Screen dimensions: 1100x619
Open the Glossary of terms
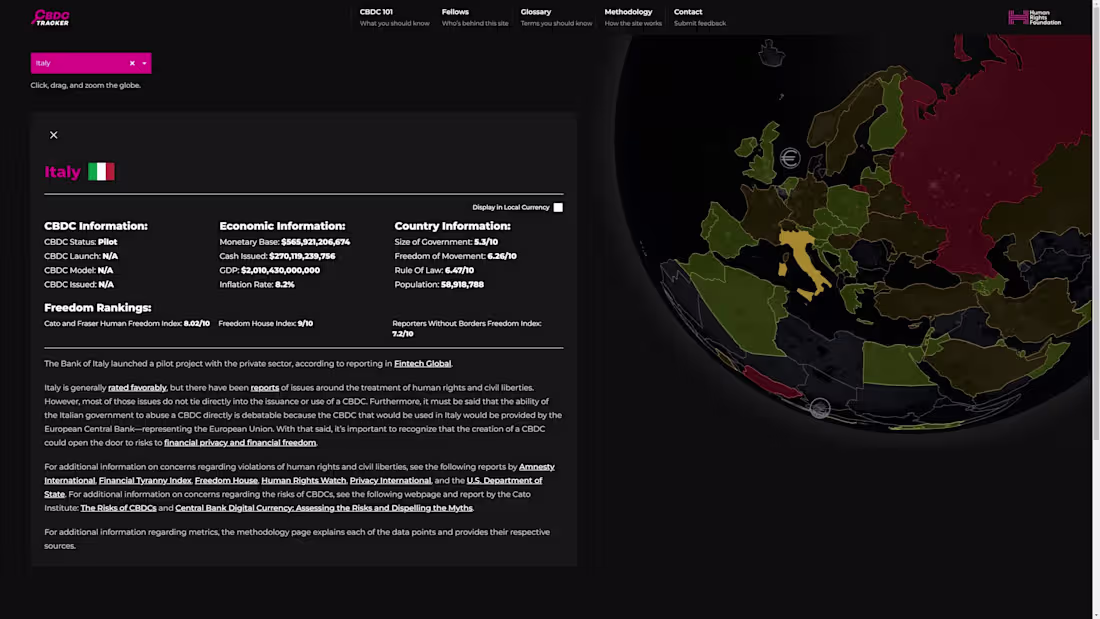click(536, 11)
